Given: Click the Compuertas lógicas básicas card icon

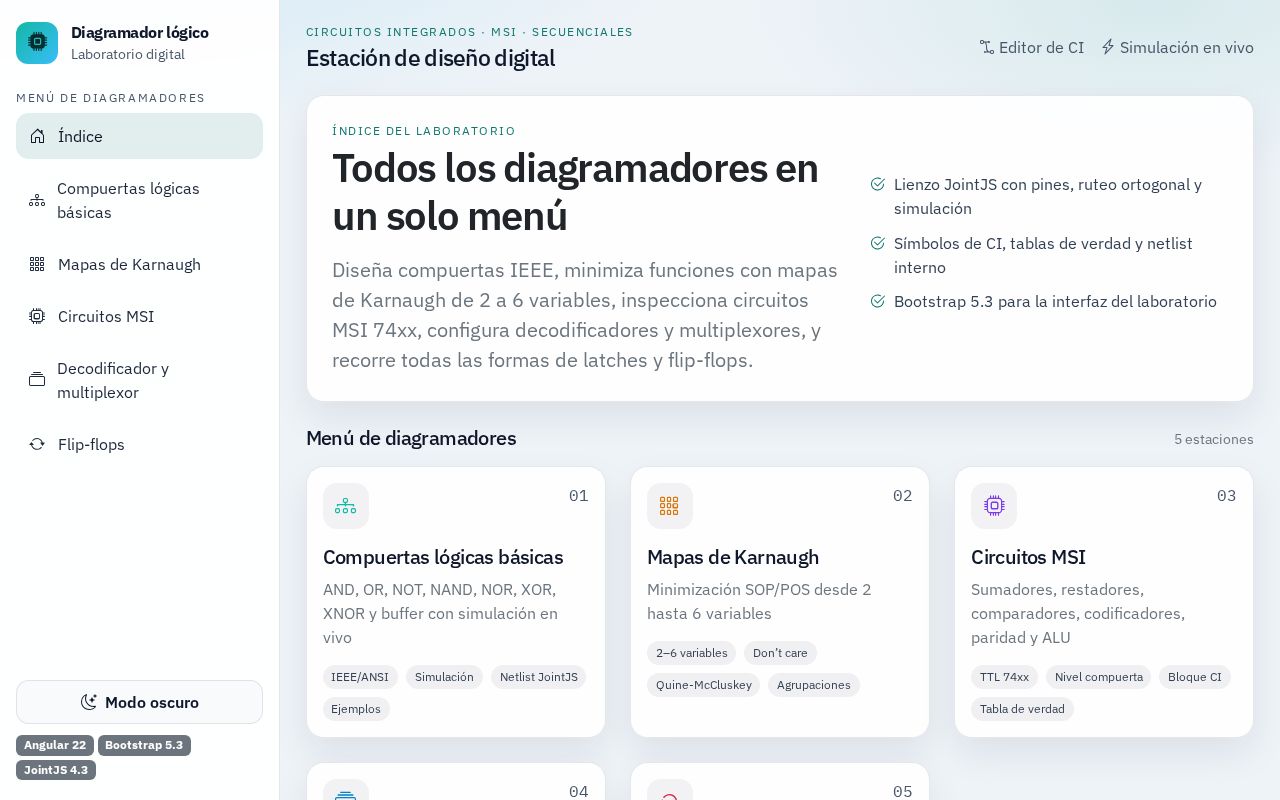Looking at the screenshot, I should [346, 506].
